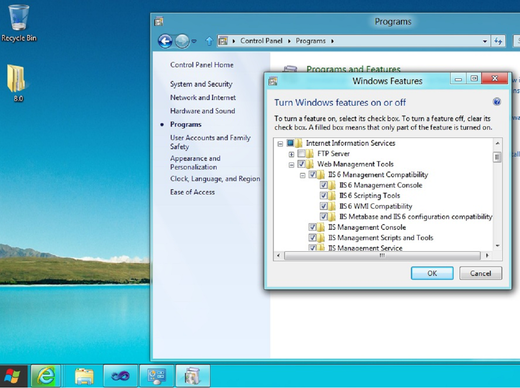
Task: Open File Explorer from taskbar
Action: point(84,376)
